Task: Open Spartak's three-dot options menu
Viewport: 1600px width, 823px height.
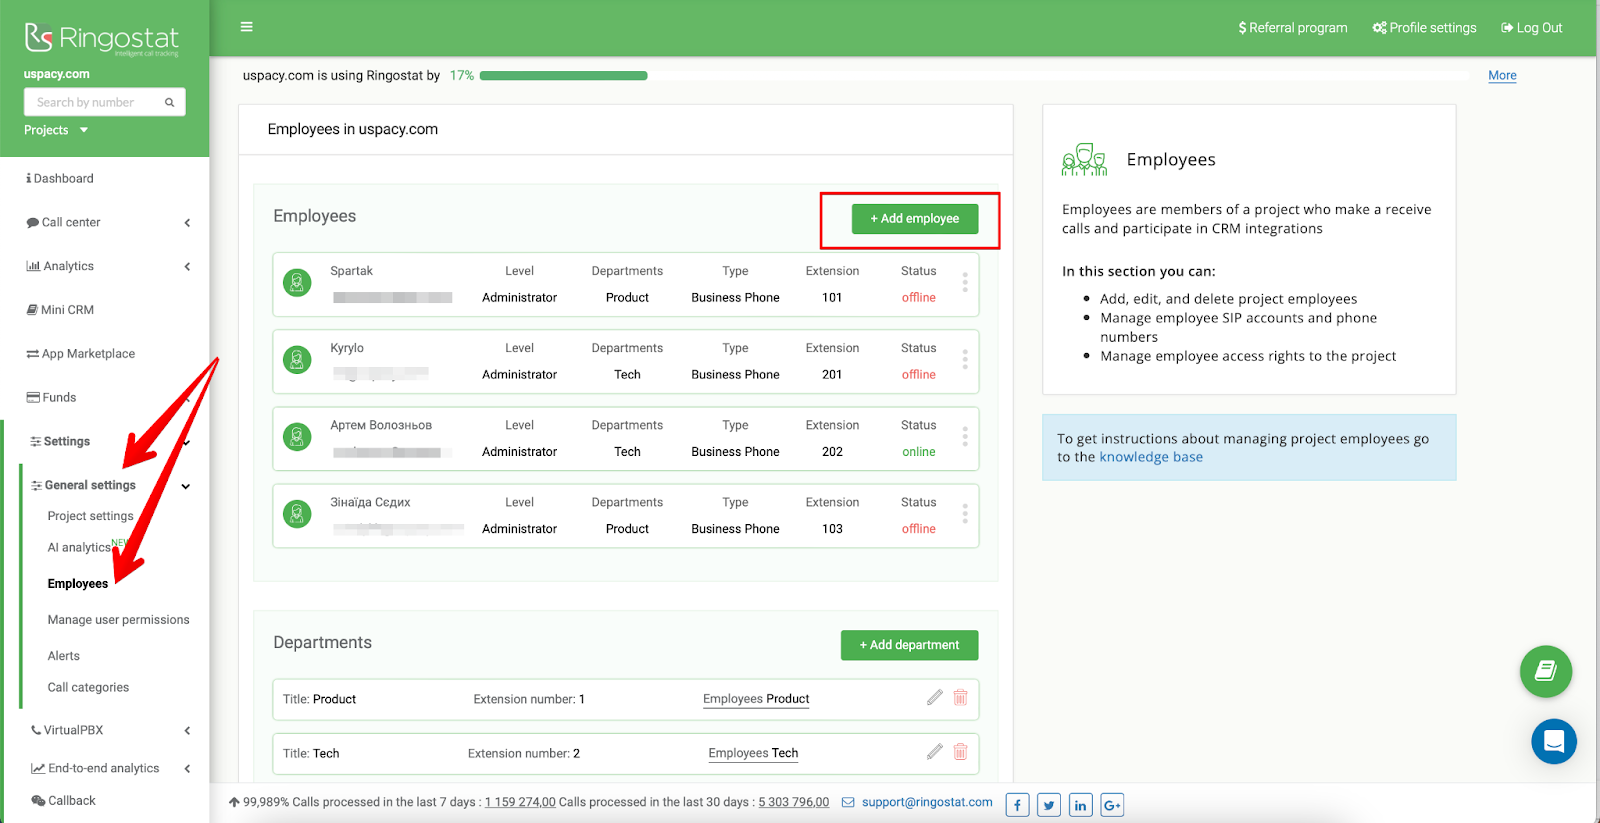Action: pos(965,282)
